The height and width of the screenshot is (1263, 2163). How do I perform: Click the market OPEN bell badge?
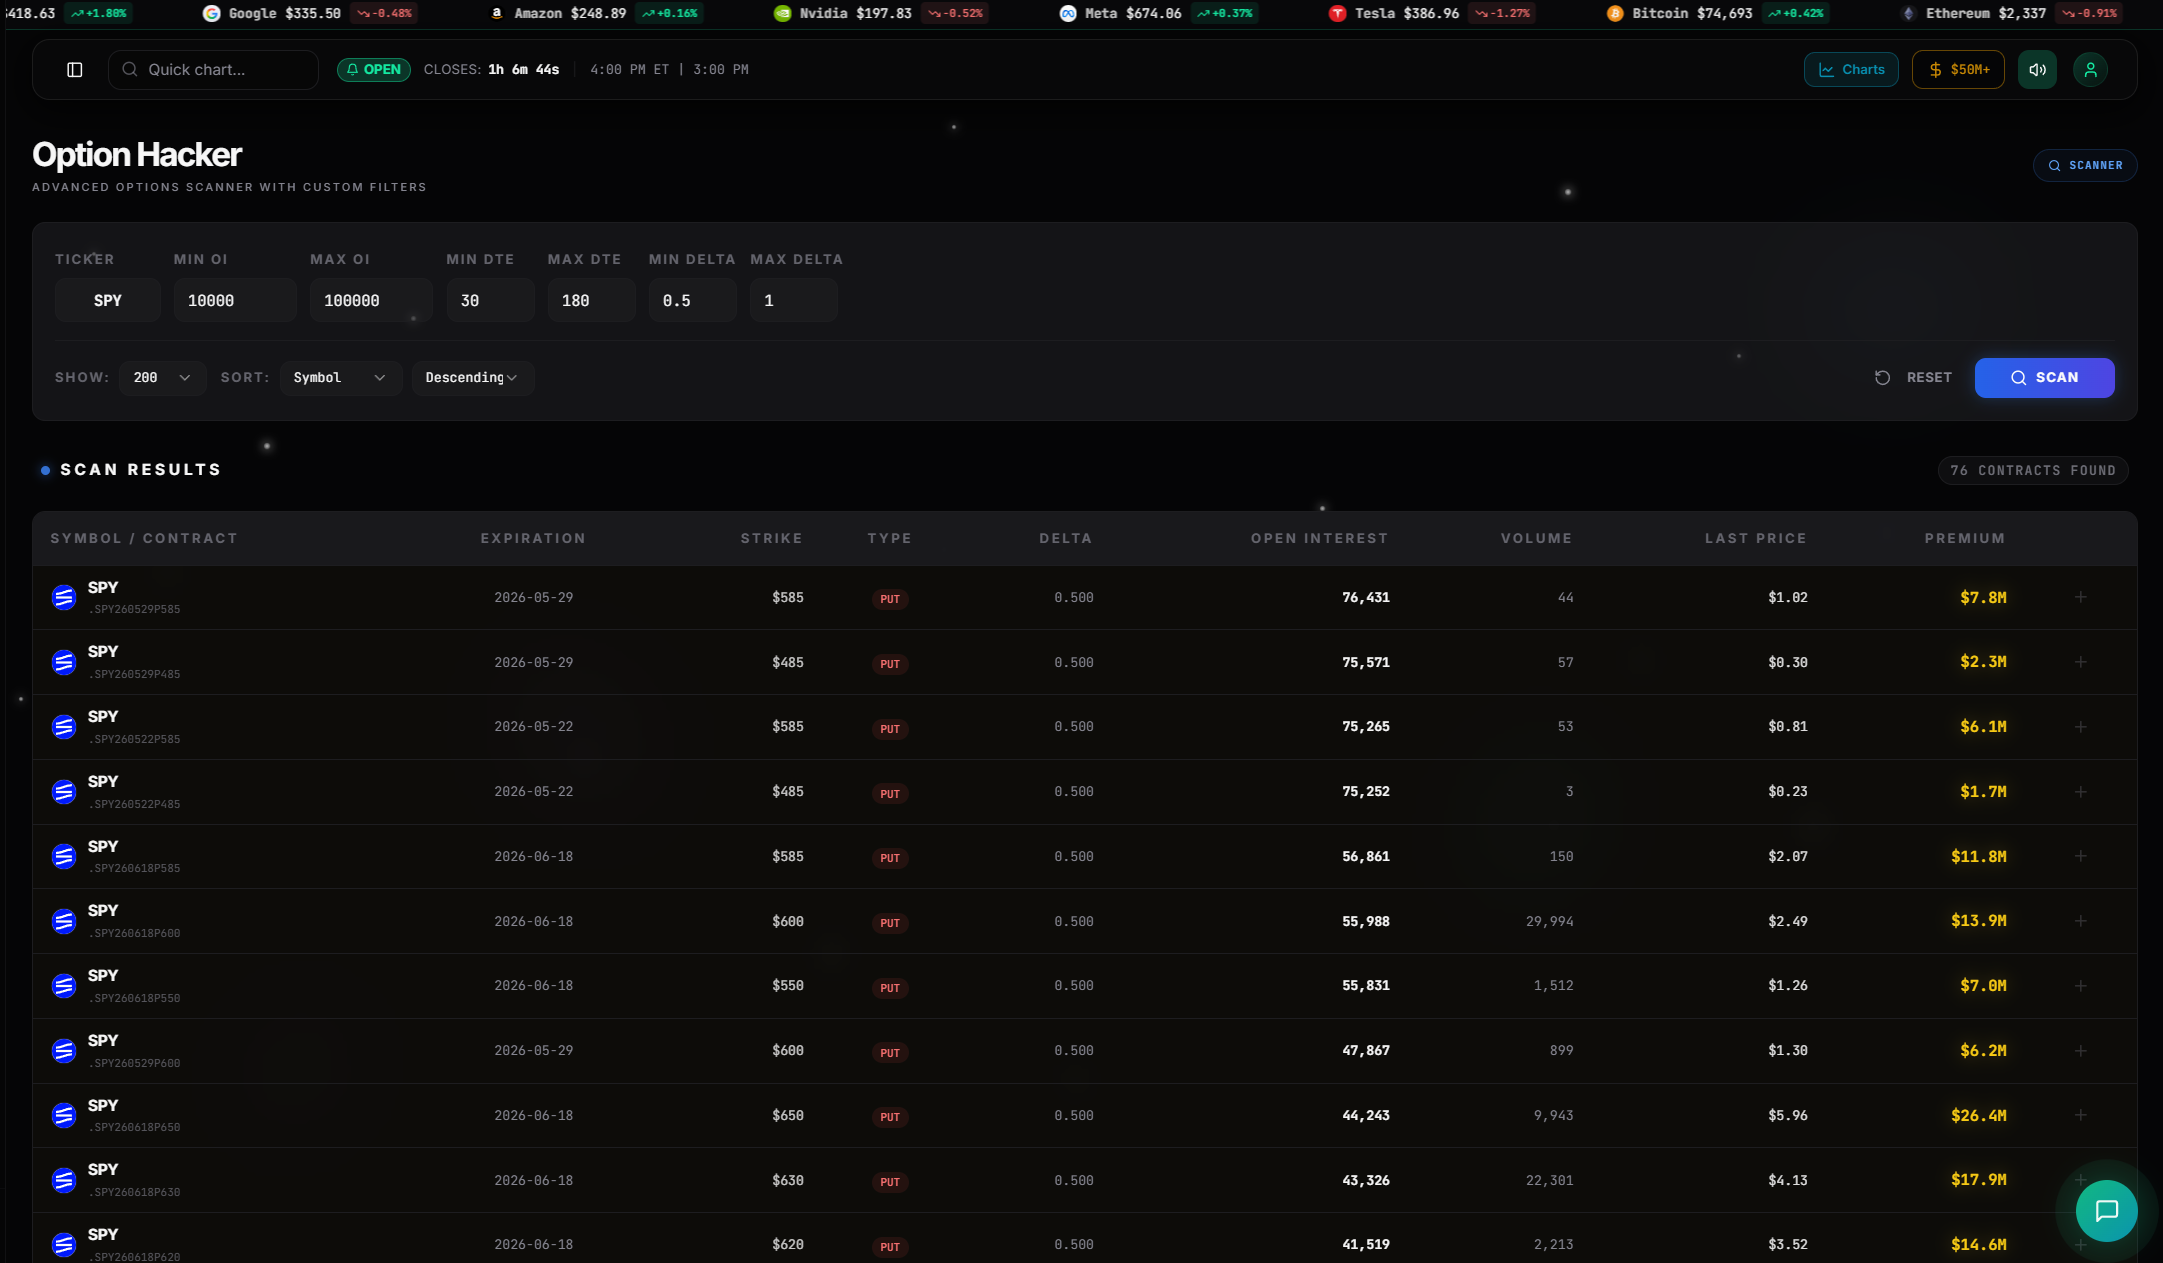tap(374, 70)
